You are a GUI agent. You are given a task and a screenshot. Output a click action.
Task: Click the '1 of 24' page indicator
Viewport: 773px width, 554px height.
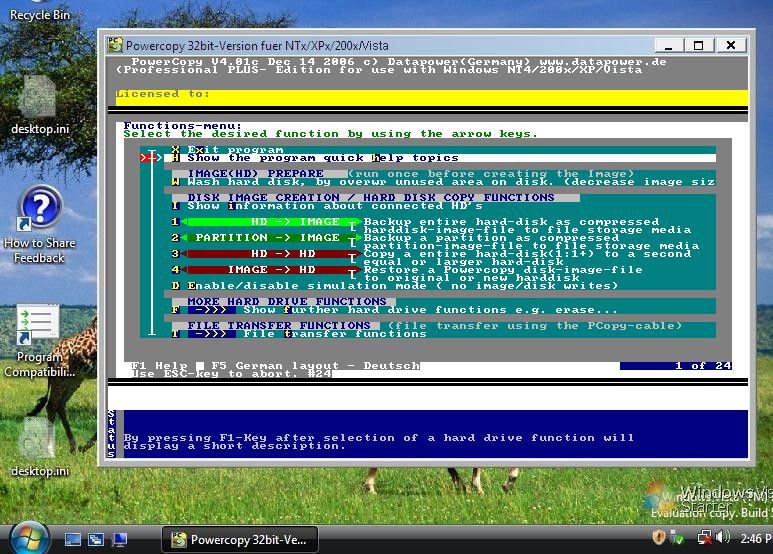(676, 366)
